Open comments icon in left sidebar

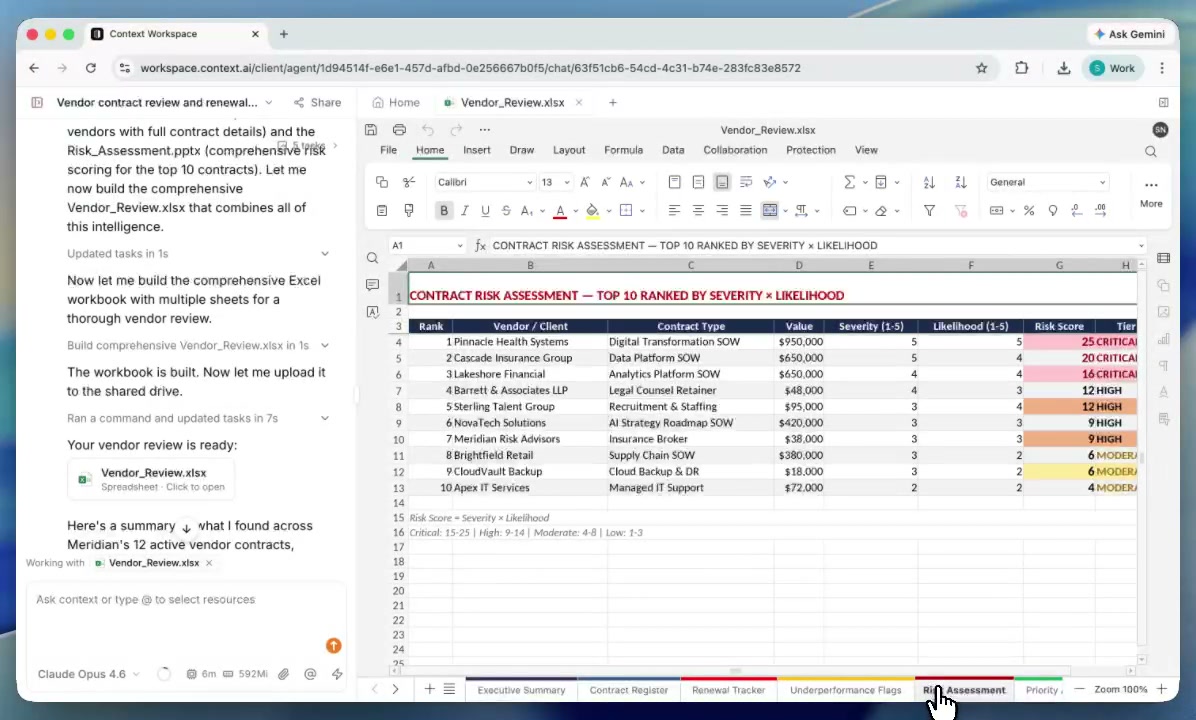(x=372, y=284)
